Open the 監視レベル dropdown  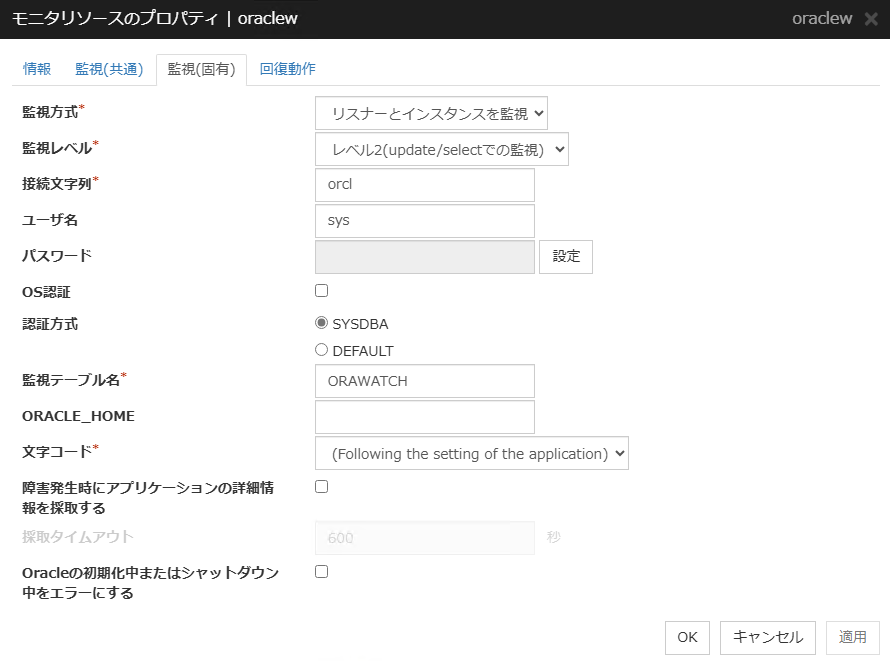click(442, 149)
